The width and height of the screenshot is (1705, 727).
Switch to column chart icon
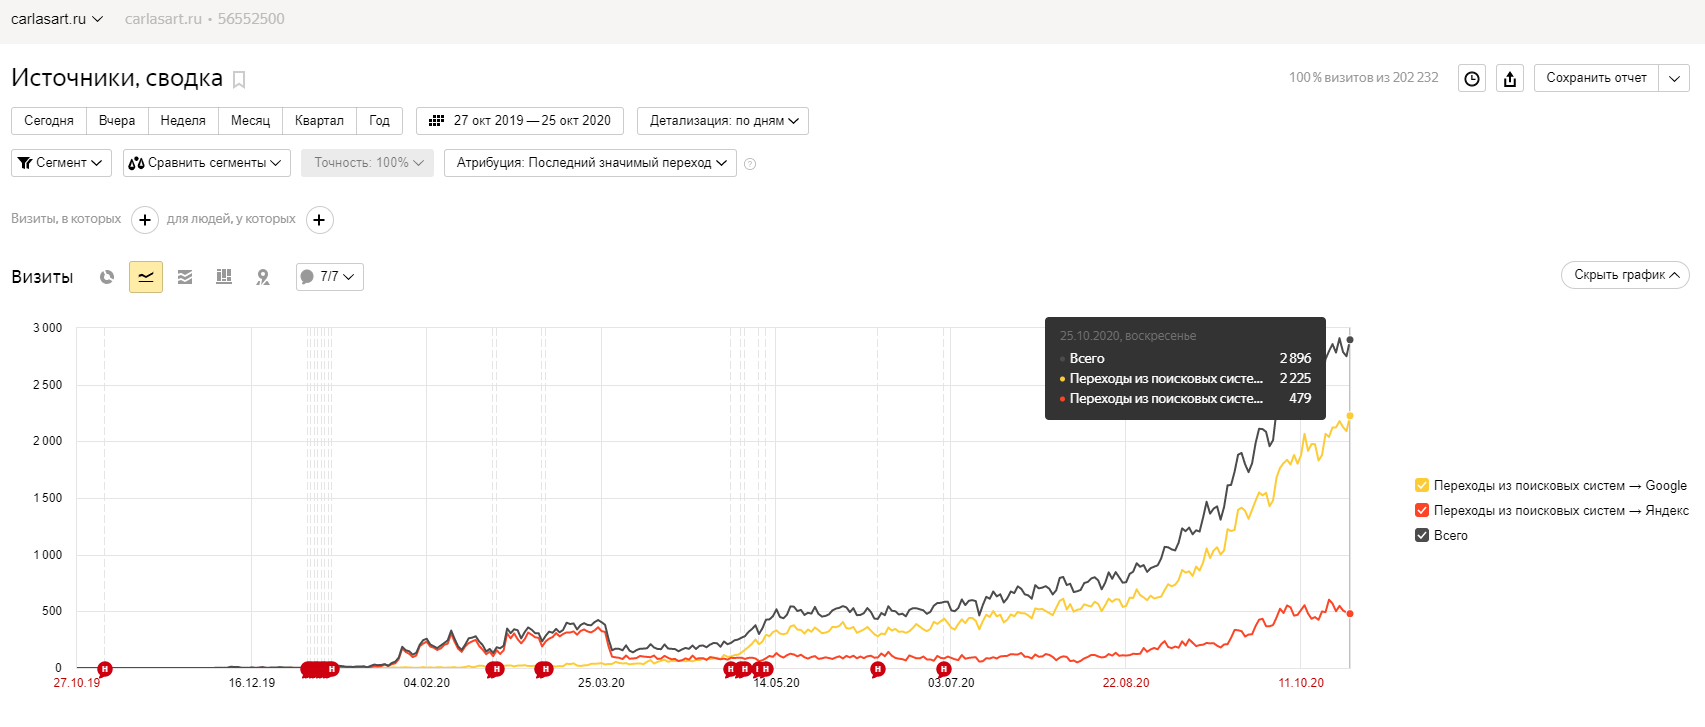[x=224, y=277]
